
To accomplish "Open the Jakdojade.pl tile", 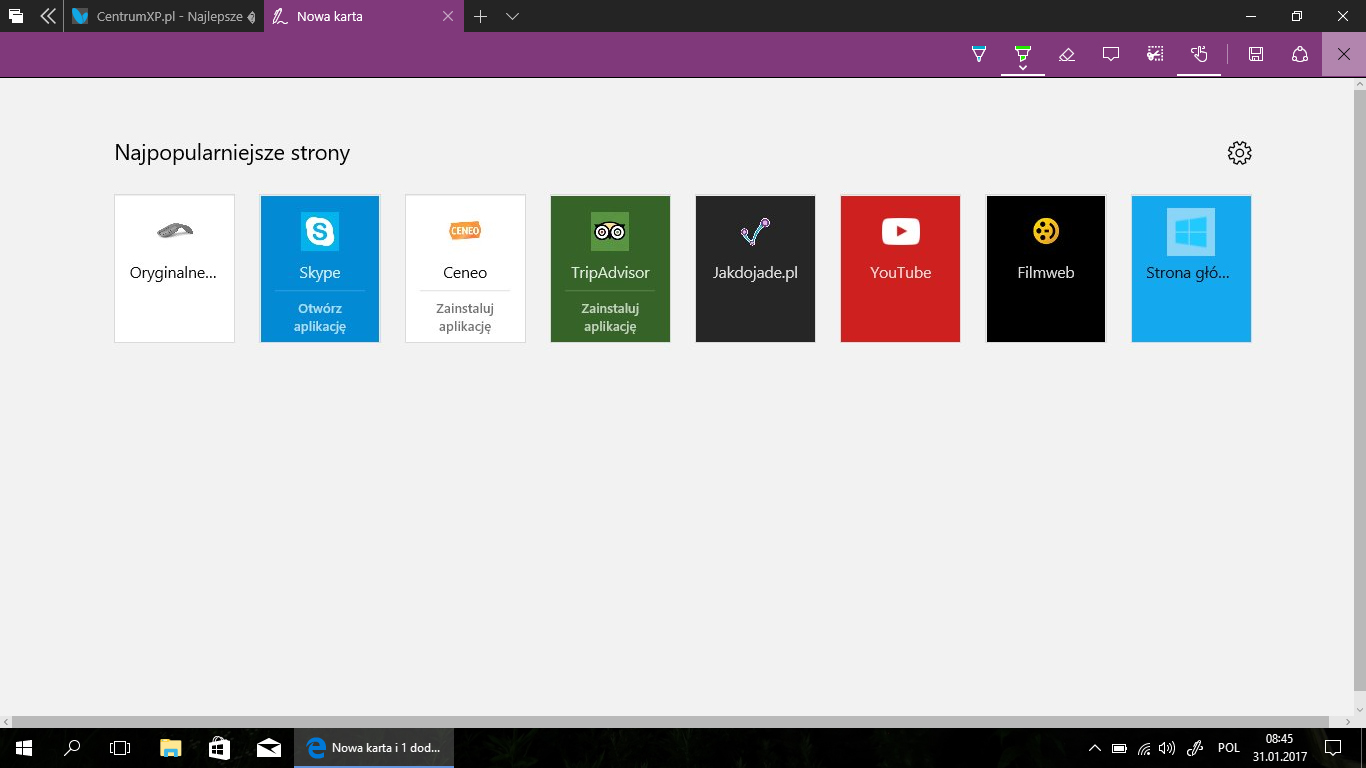I will coord(755,268).
